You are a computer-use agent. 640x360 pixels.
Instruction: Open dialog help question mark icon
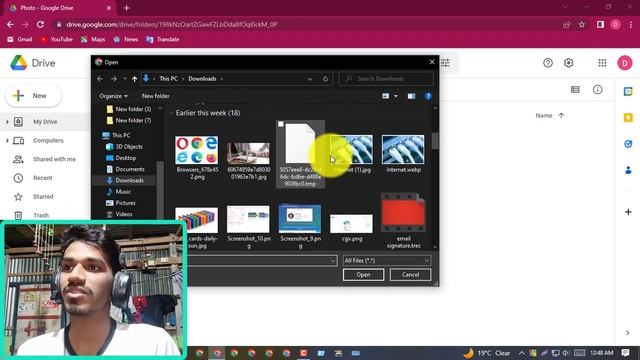(428, 96)
